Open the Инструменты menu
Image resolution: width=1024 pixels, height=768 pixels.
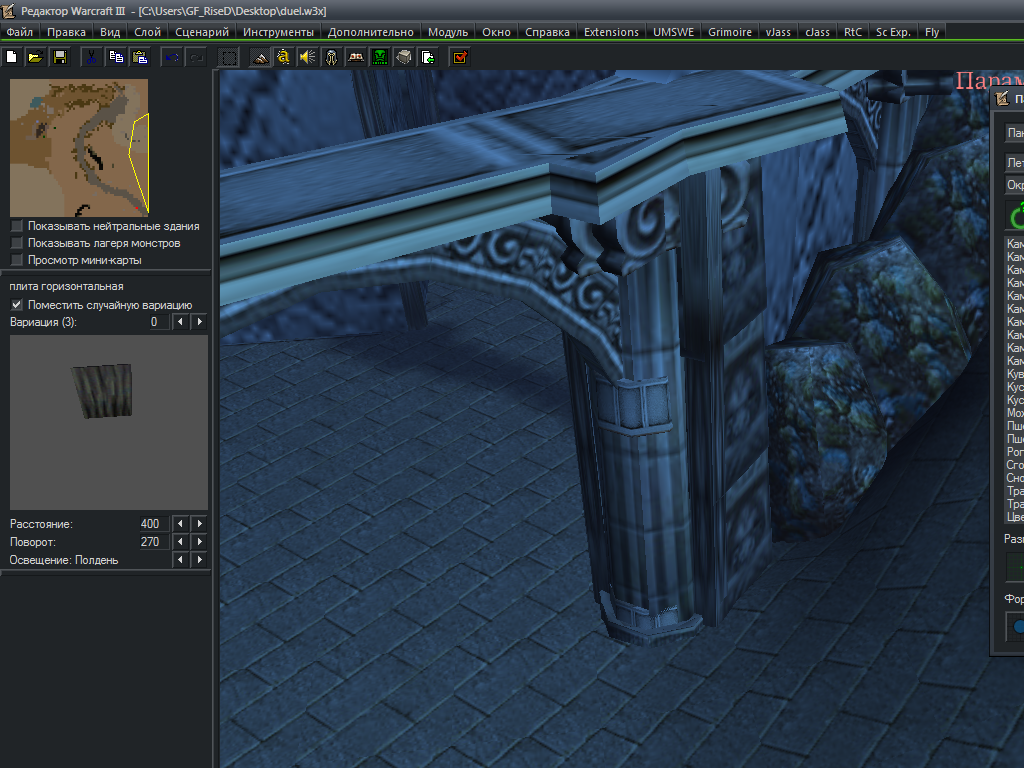click(278, 32)
